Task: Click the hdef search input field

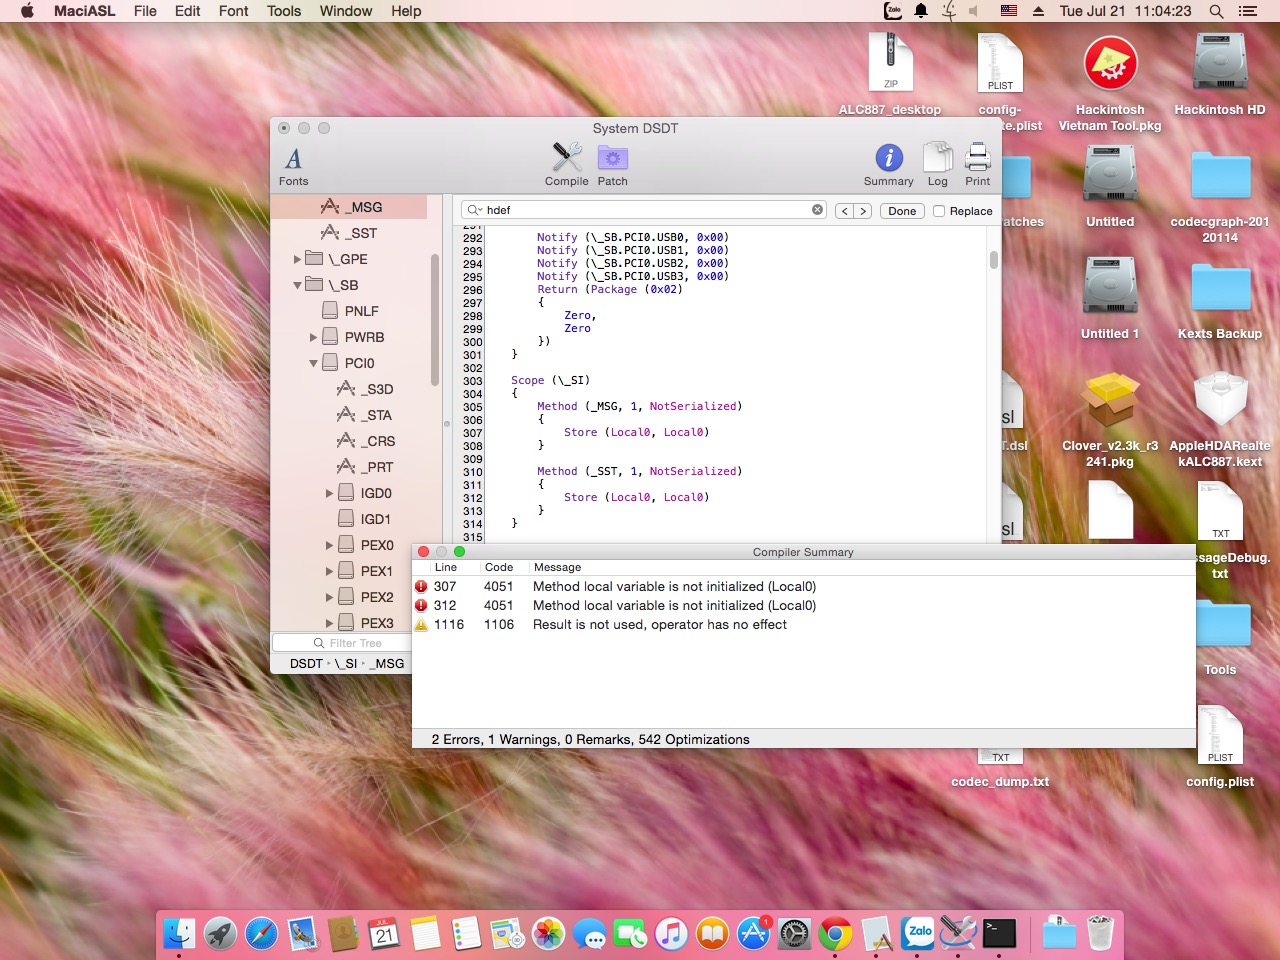Action: (643, 210)
